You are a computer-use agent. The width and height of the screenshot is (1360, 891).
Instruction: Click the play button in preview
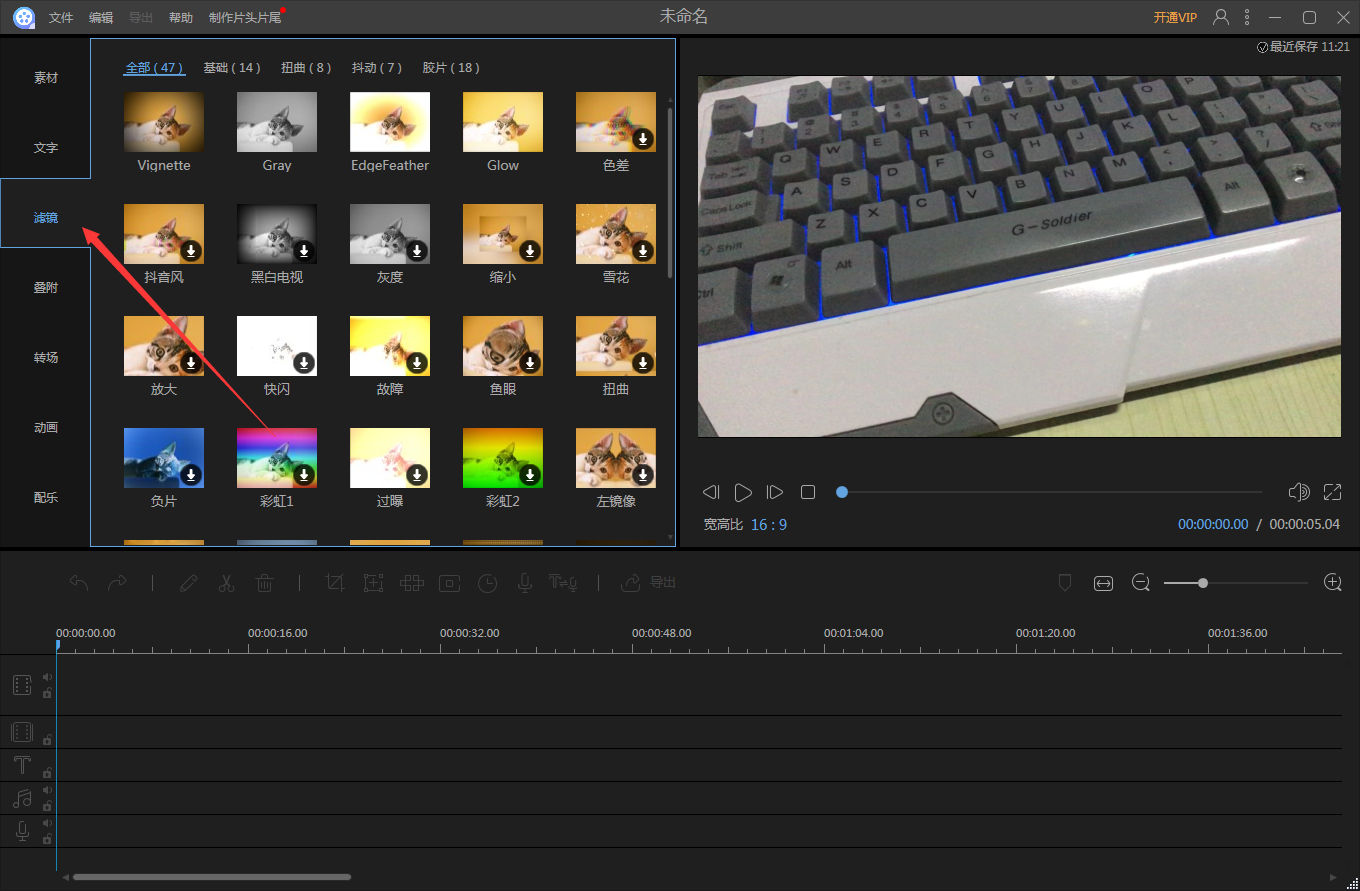click(743, 492)
